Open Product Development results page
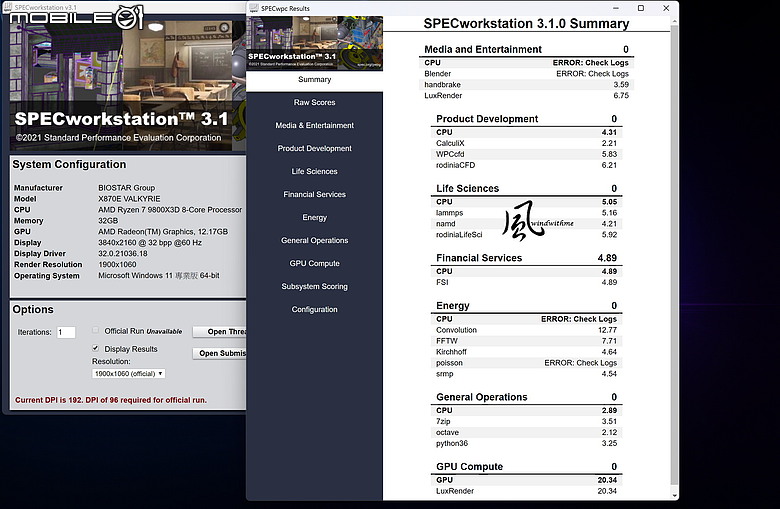 point(314,148)
